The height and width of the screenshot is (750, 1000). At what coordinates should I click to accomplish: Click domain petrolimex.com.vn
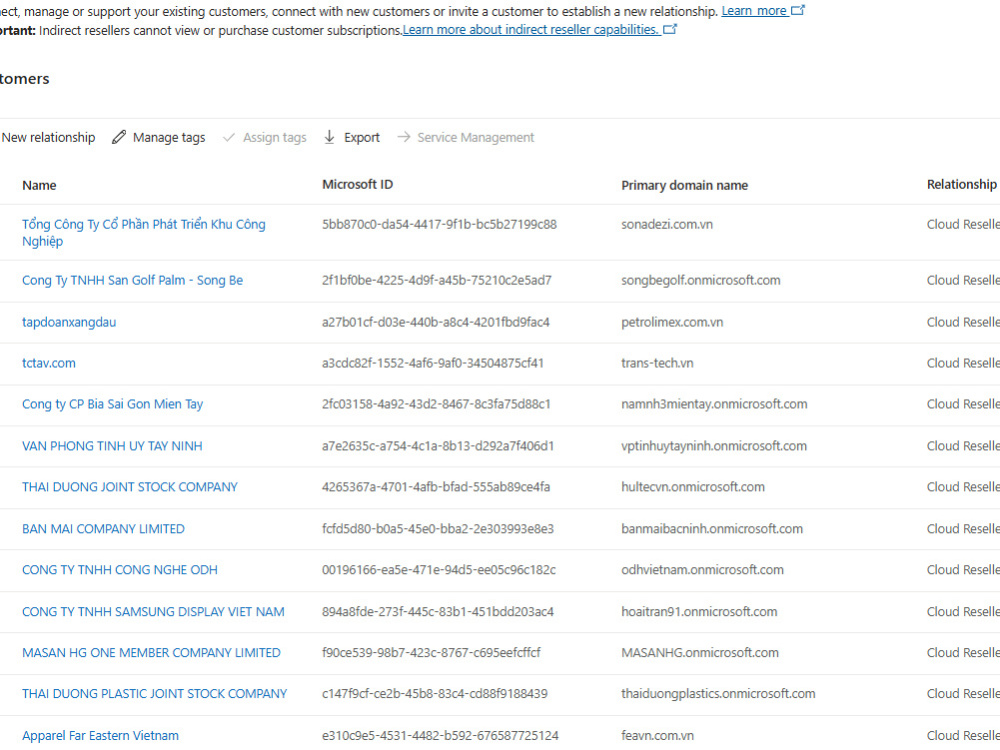click(x=672, y=322)
